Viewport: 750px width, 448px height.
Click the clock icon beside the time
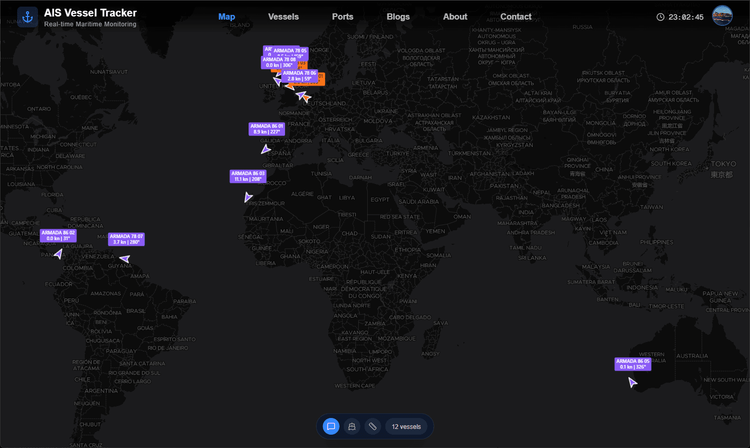click(660, 17)
